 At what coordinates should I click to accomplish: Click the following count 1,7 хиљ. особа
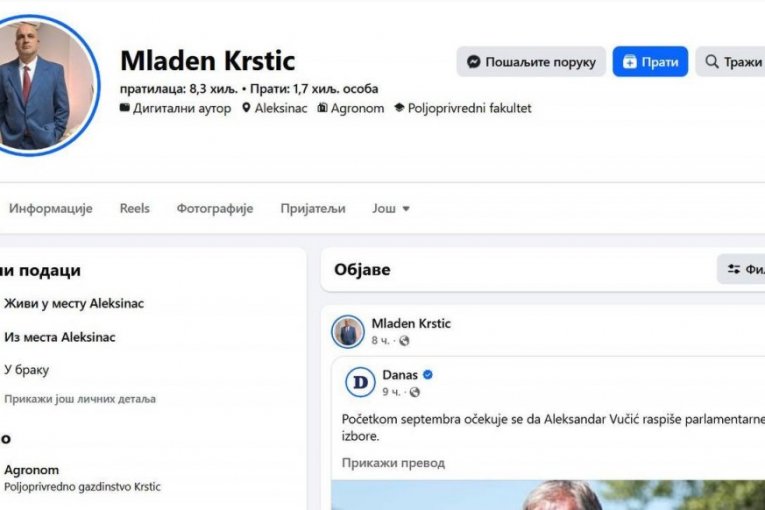(x=314, y=89)
